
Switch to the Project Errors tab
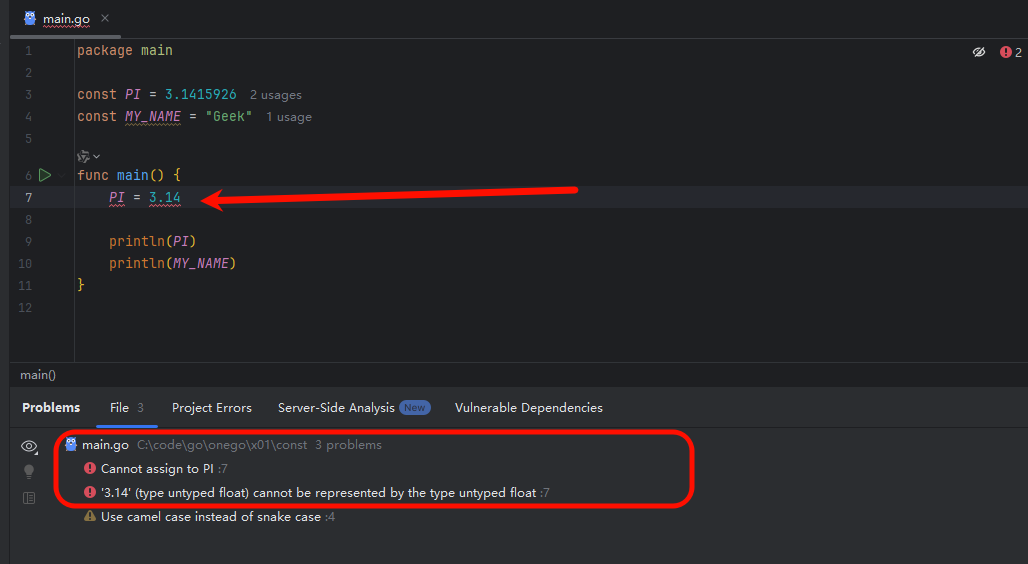click(212, 407)
